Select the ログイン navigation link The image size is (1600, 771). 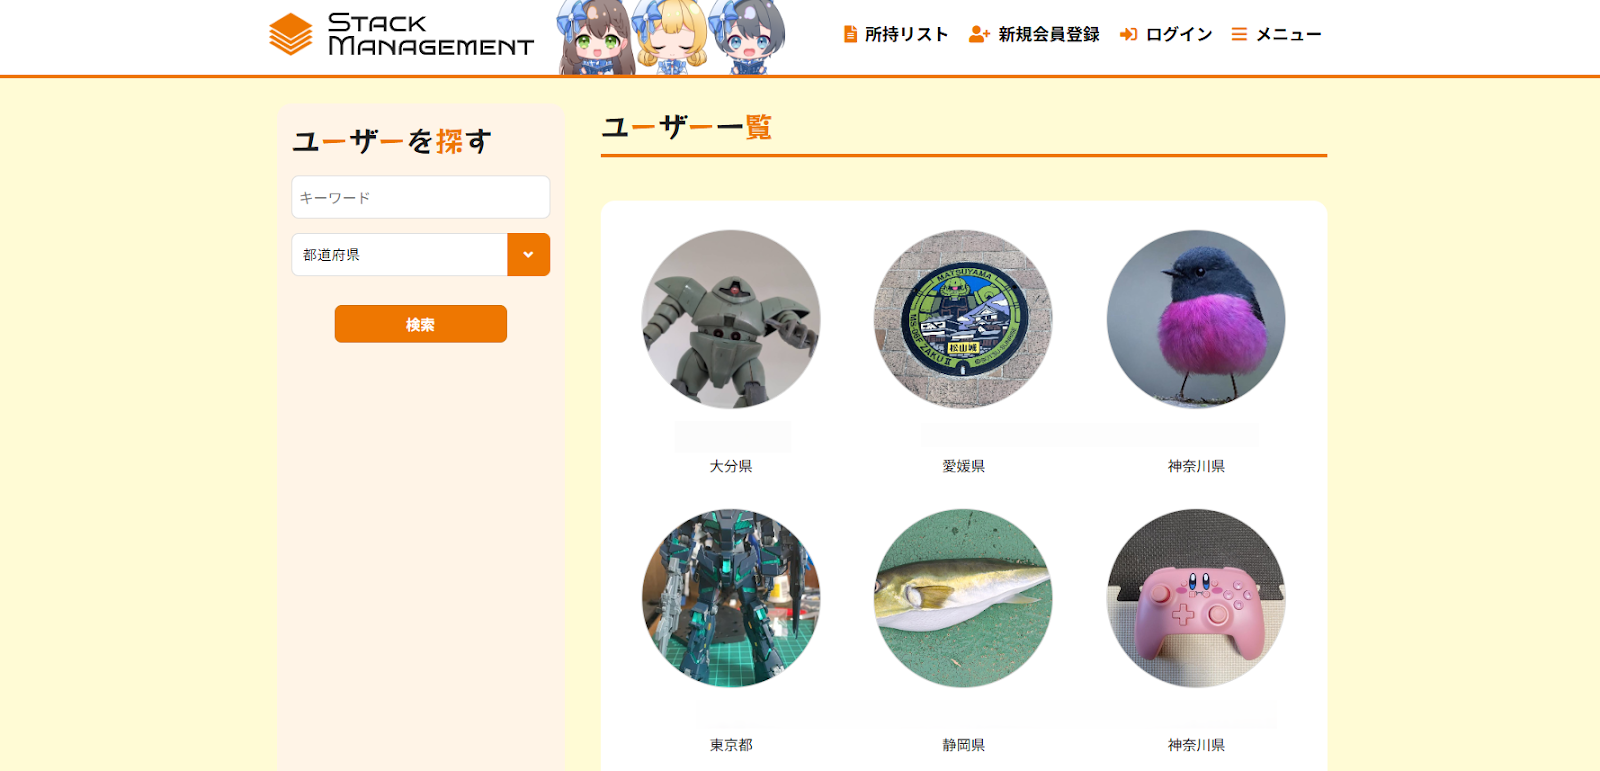1166,34
